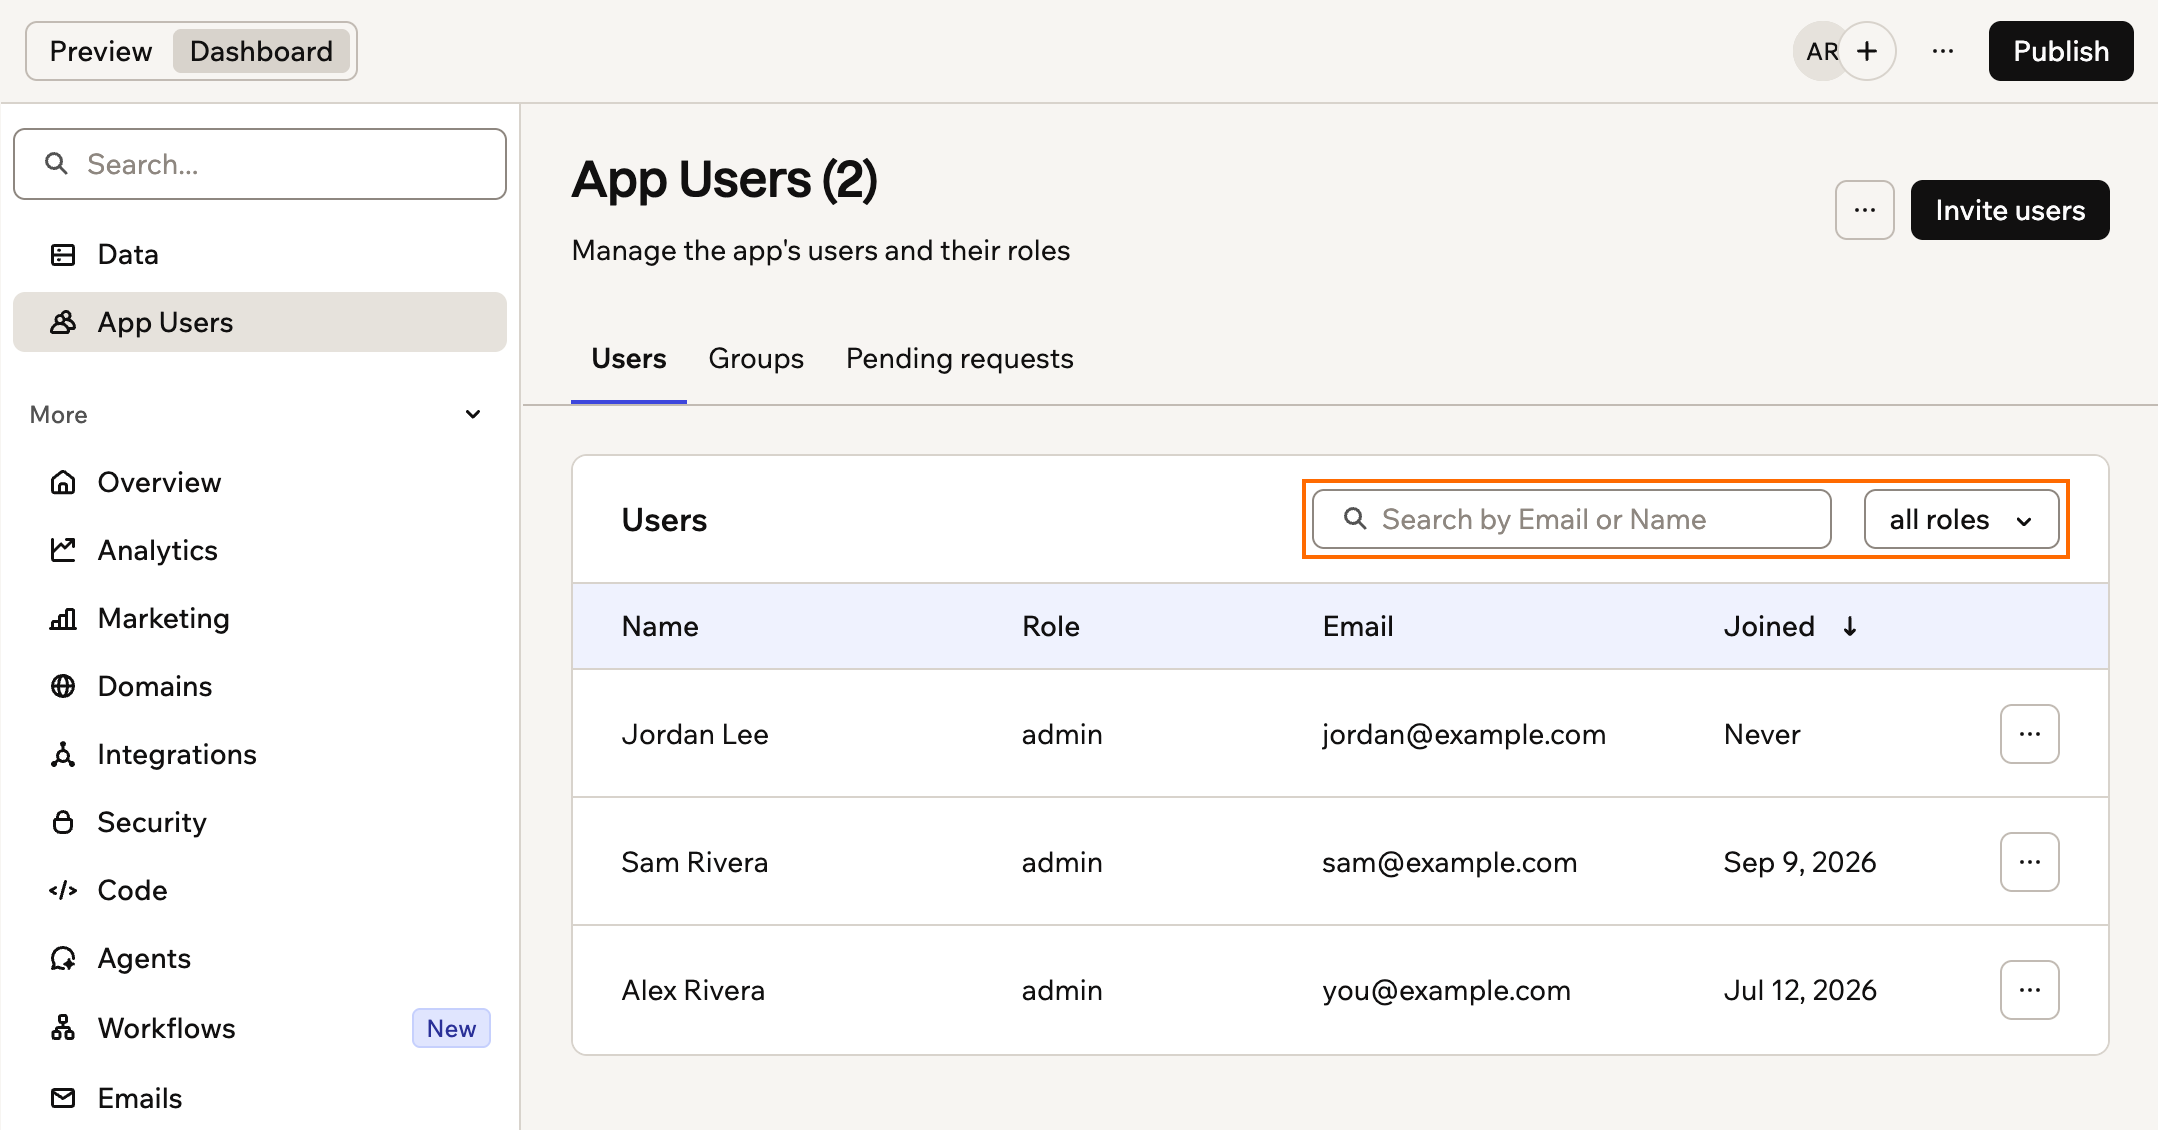The width and height of the screenshot is (2158, 1130).
Task: Open row actions for Alex Rivera
Action: pos(2030,990)
